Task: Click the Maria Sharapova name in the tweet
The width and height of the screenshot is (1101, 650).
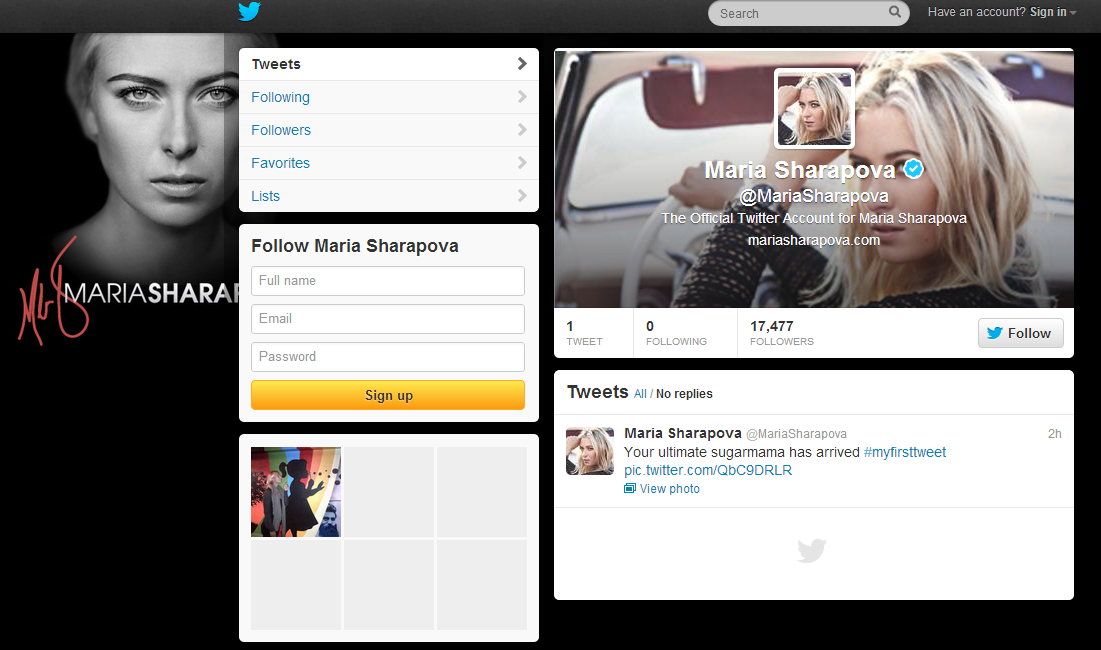Action: (x=683, y=433)
